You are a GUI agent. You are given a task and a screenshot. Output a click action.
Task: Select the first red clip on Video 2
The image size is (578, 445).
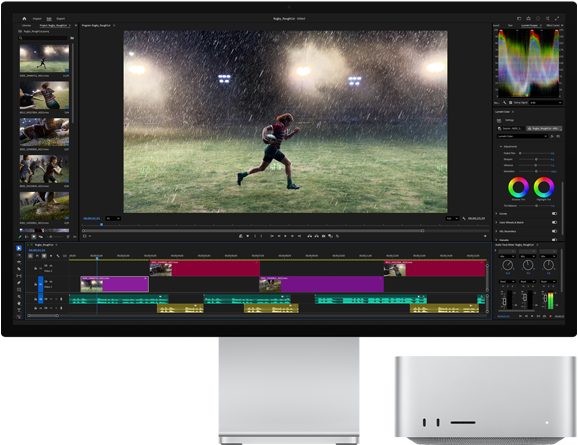pos(205,268)
